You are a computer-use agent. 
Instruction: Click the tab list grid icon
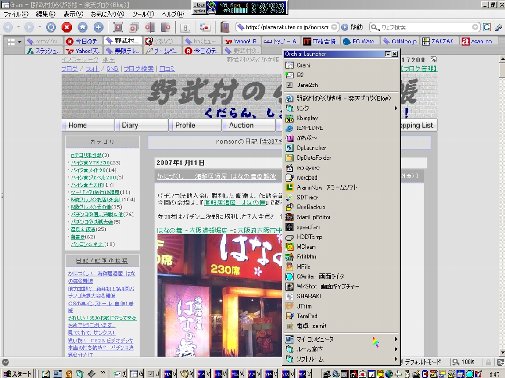click(11, 42)
